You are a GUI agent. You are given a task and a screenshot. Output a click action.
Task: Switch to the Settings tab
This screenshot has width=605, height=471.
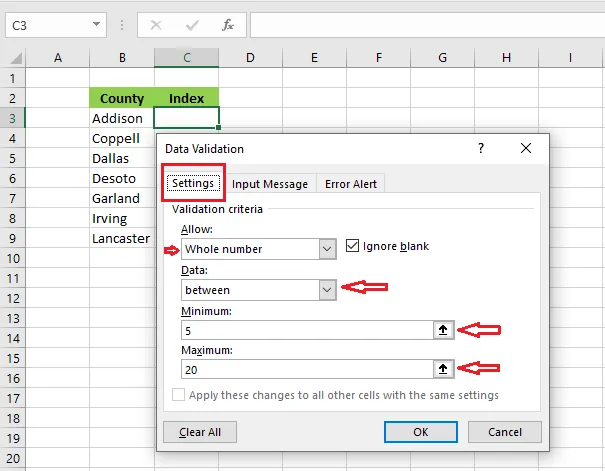193,183
